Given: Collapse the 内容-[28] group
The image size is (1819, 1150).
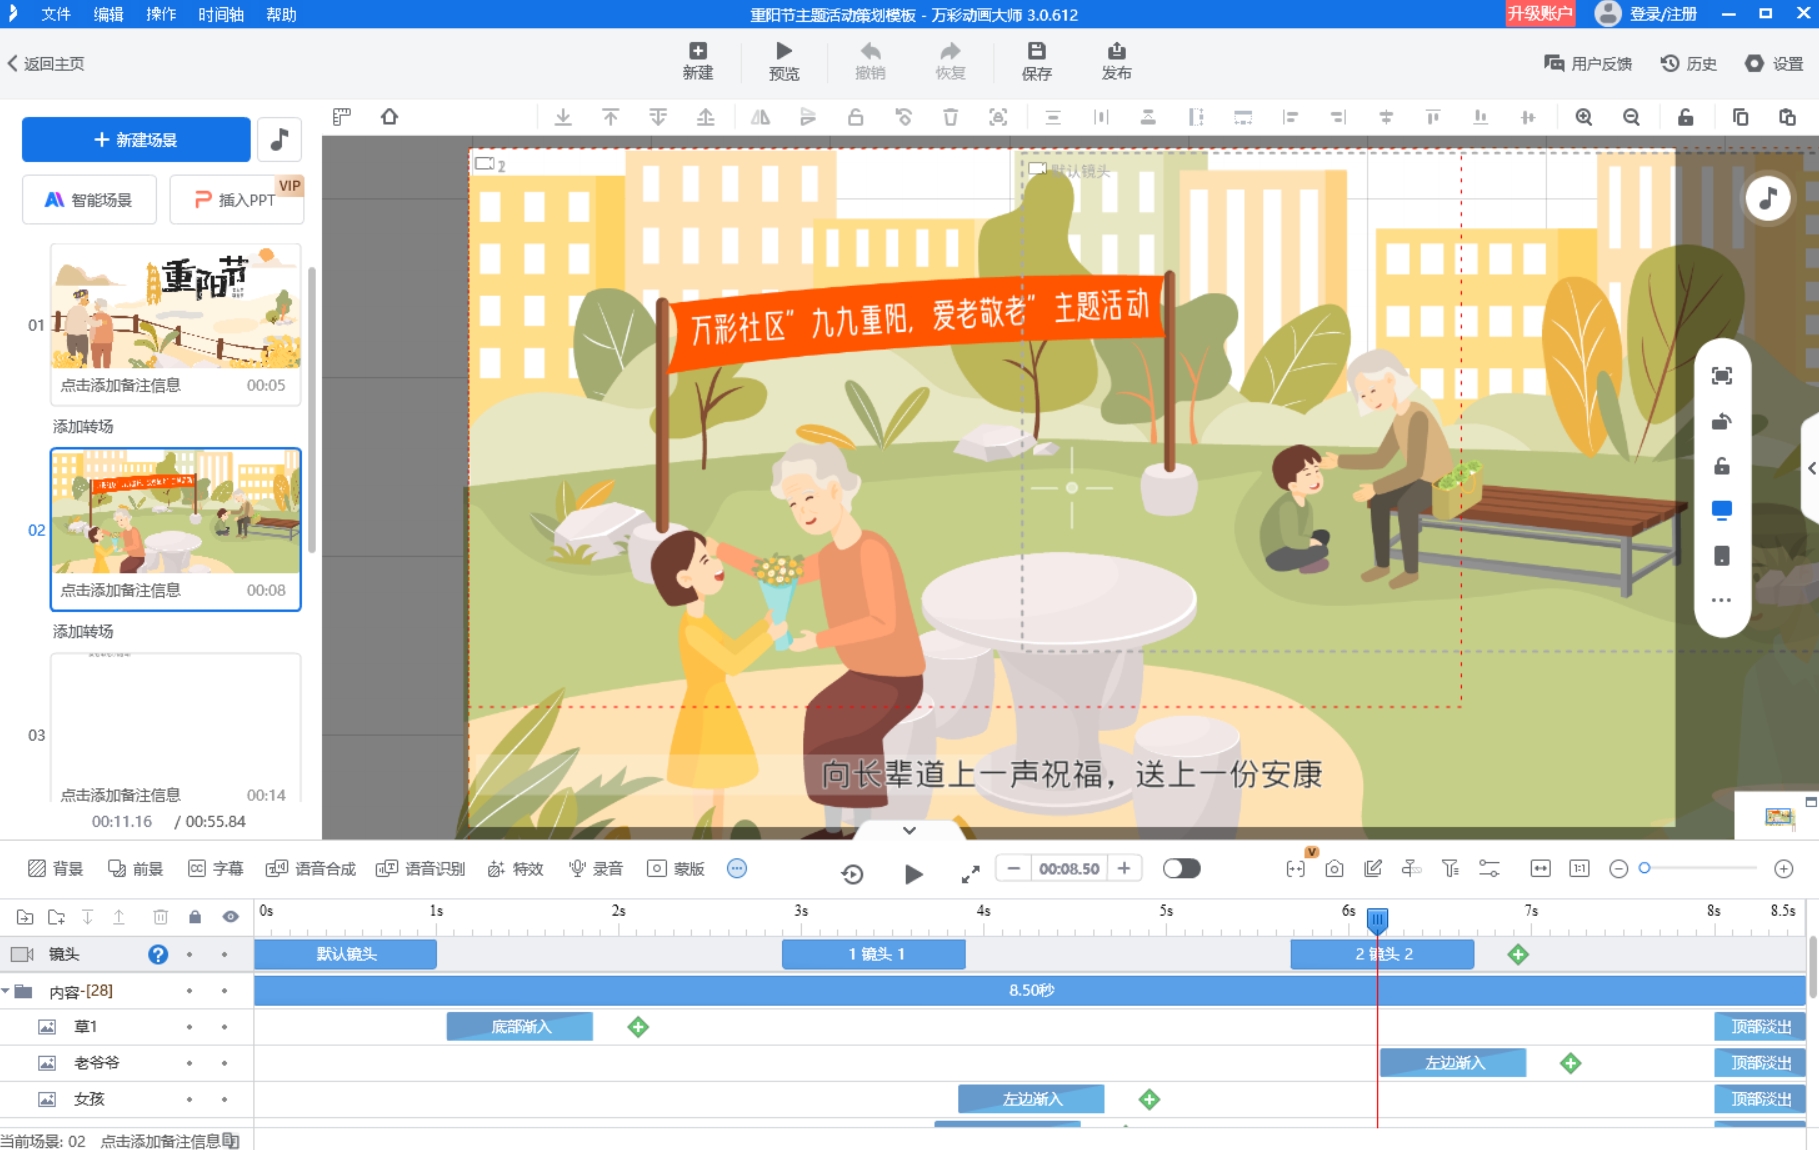Looking at the screenshot, I should (6, 991).
